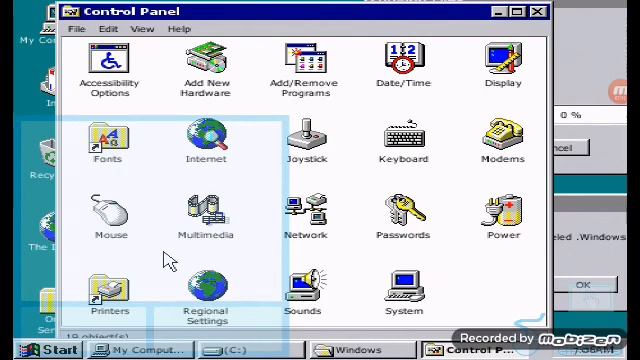Minimize the Control Panel window
The image size is (640, 360).
click(x=498, y=11)
